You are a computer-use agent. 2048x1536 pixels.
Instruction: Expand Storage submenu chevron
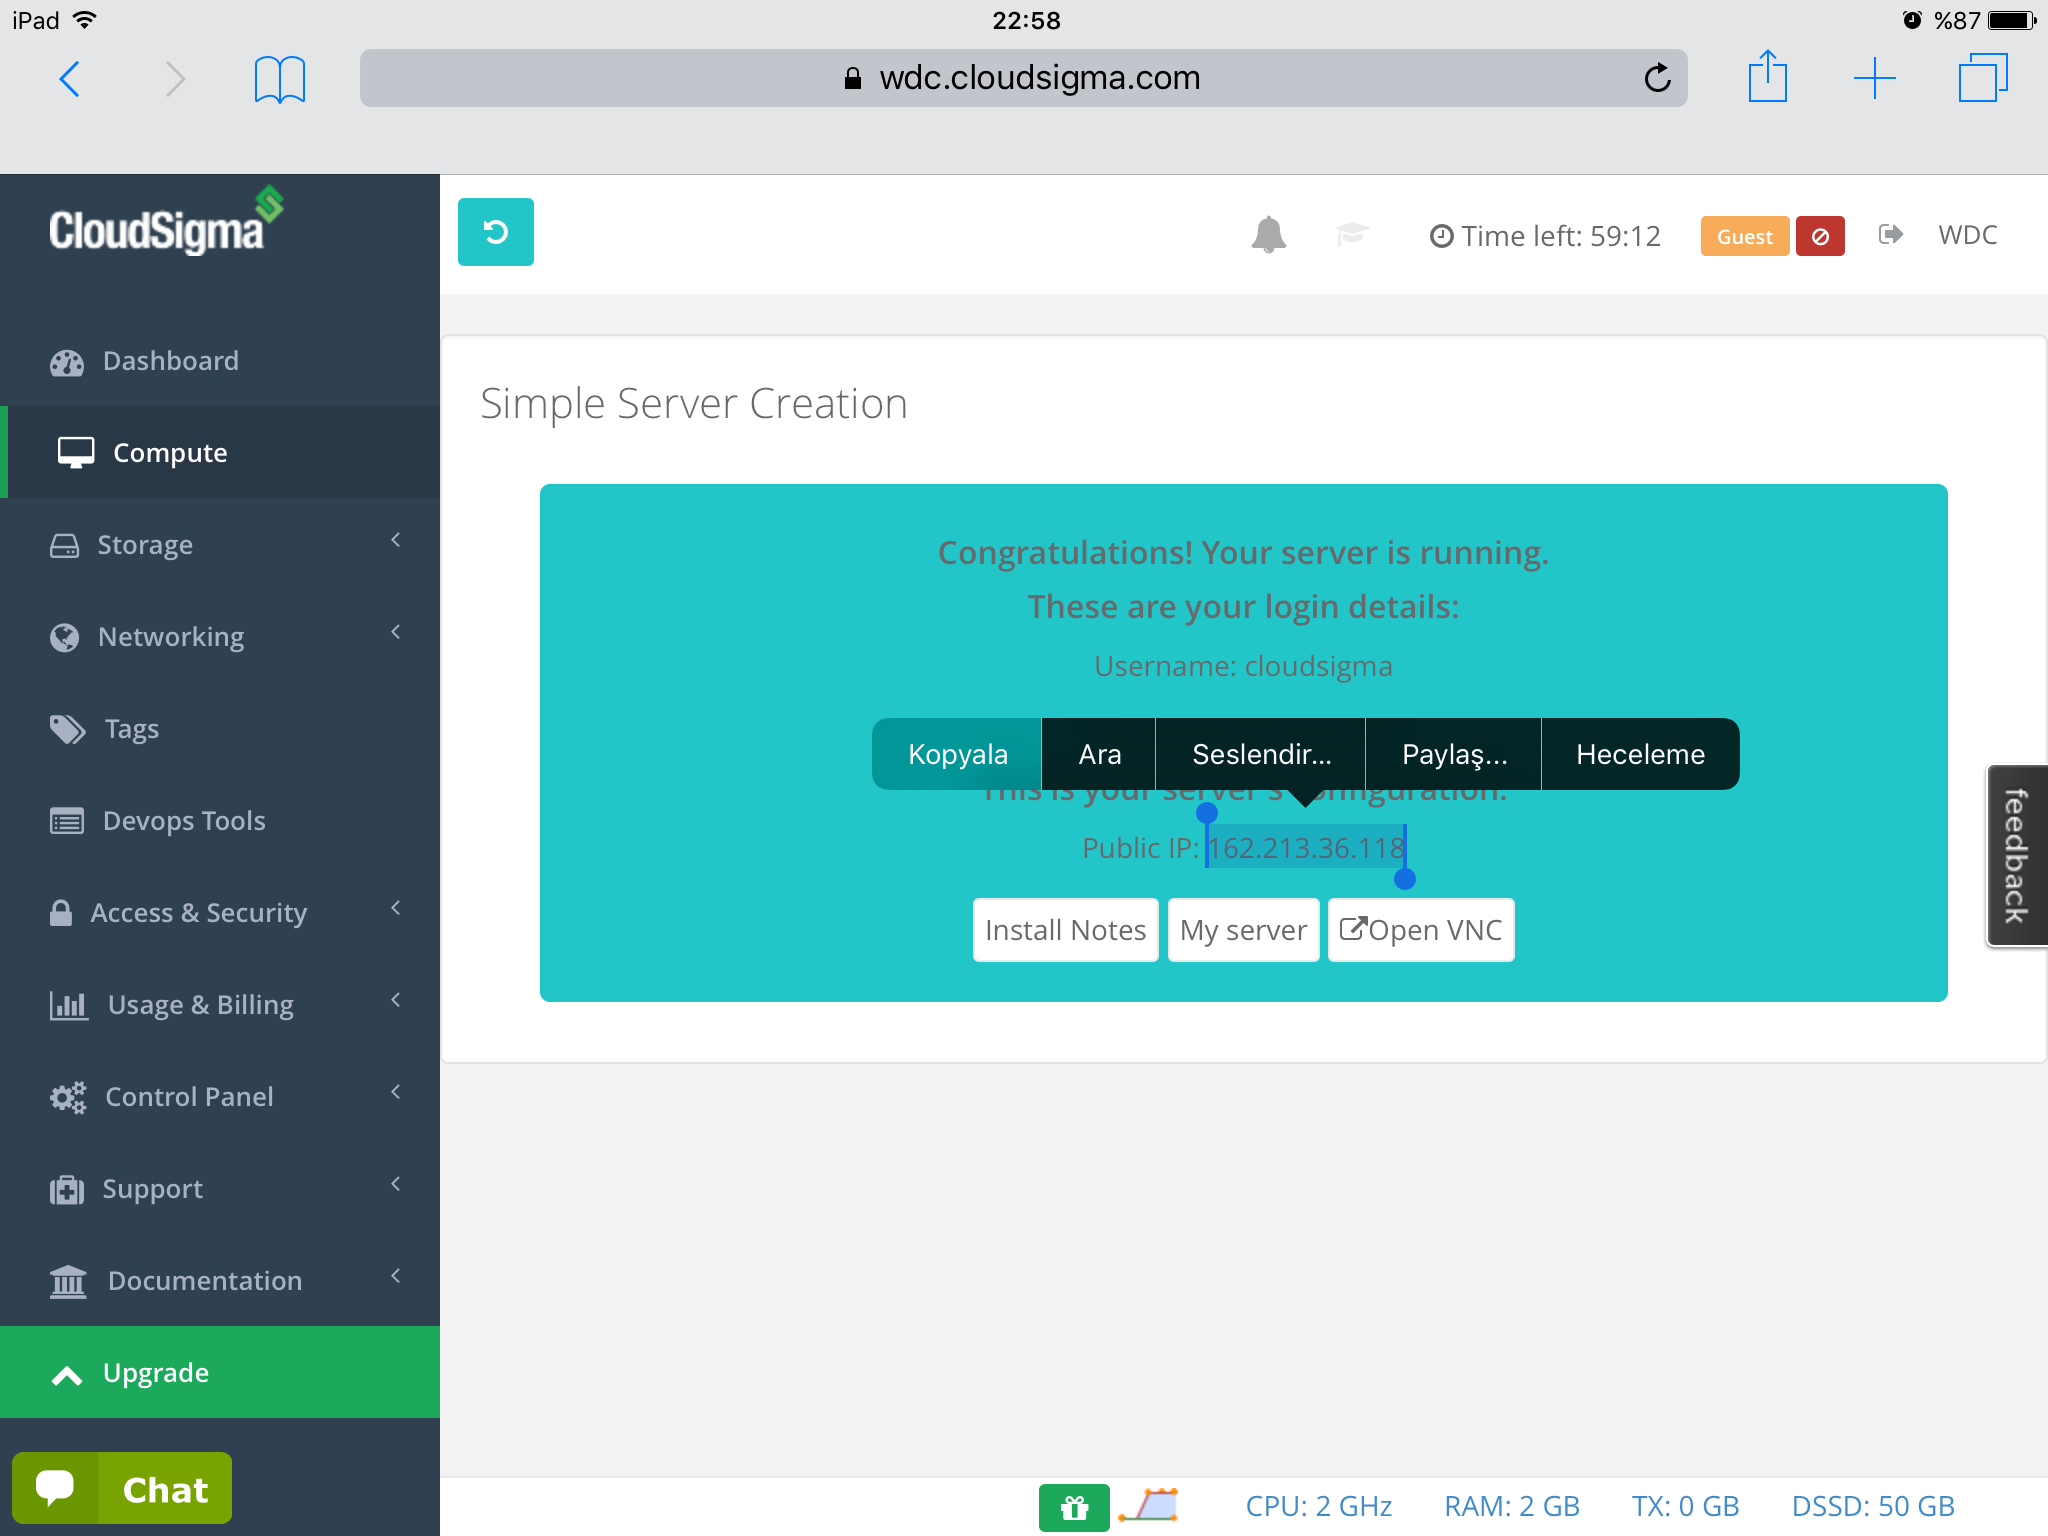(x=396, y=540)
